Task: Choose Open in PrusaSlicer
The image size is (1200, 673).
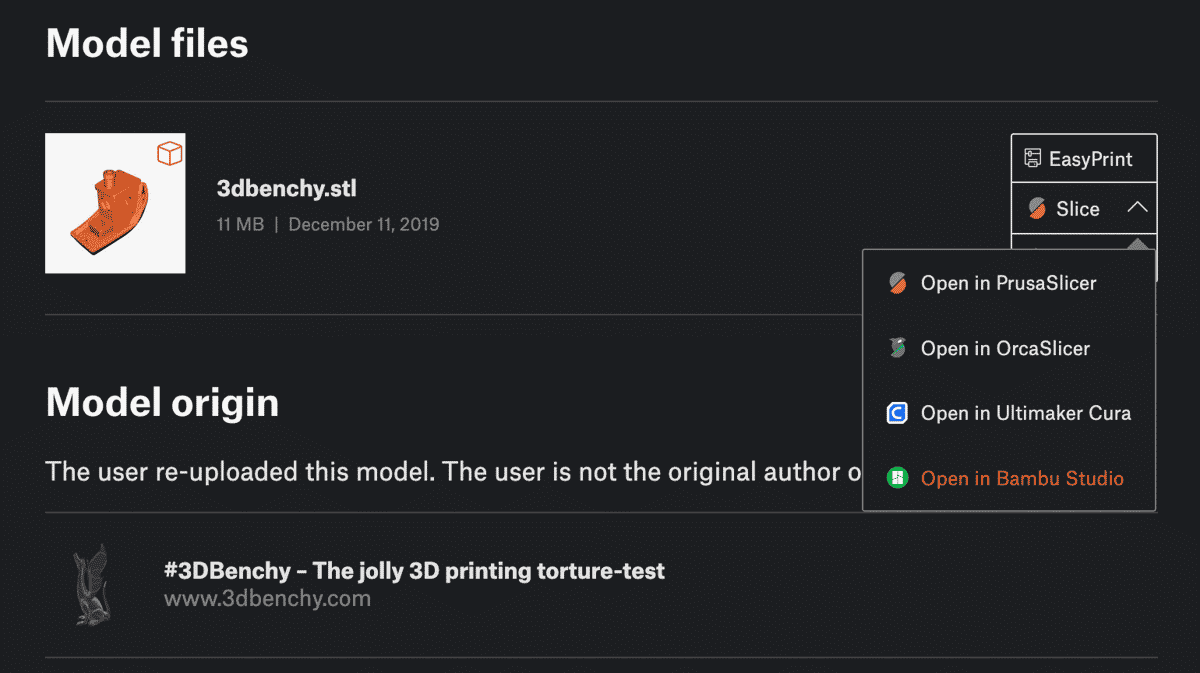Action: [1009, 283]
